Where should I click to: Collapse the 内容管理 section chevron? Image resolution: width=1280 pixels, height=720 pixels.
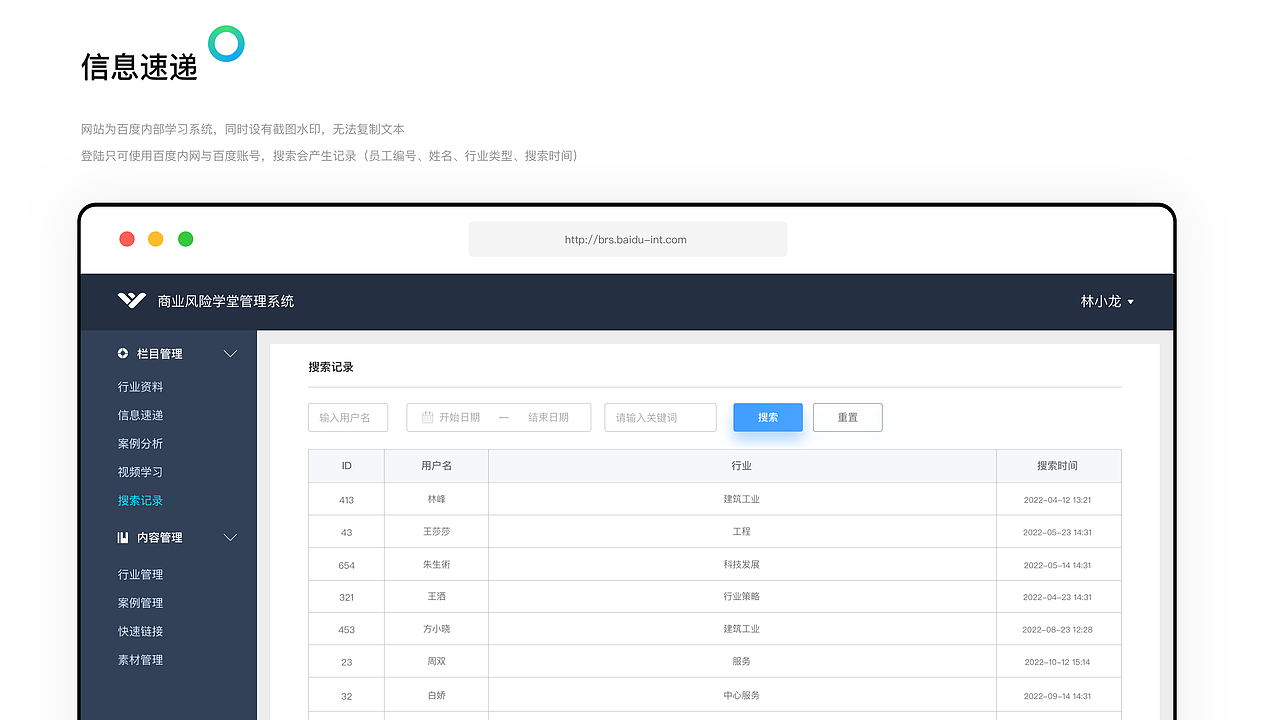pyautogui.click(x=230, y=537)
